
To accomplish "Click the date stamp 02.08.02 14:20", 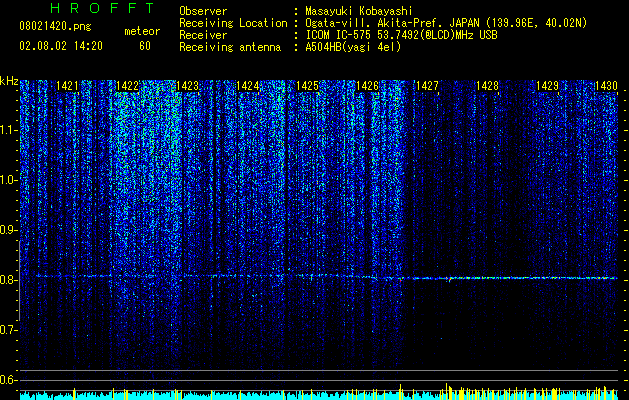I will [61, 46].
